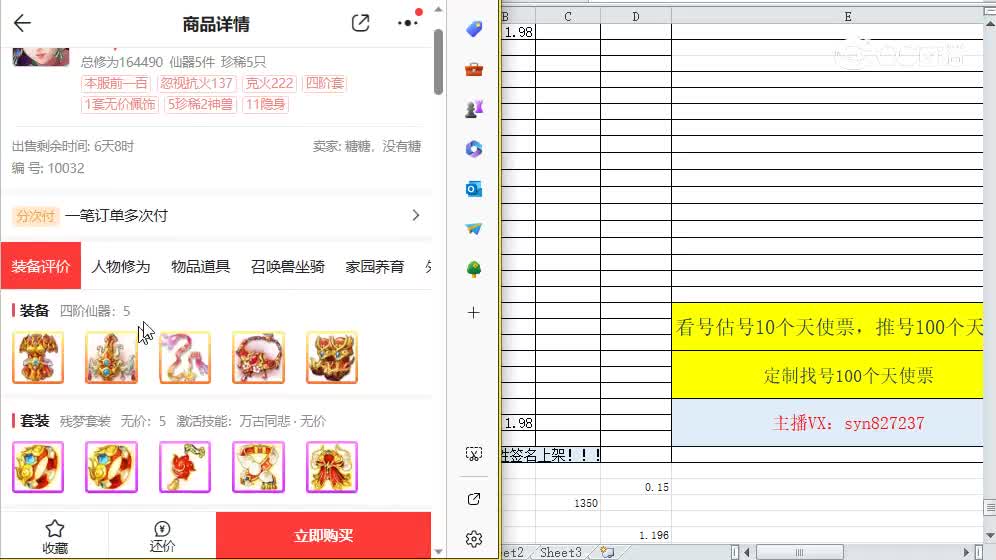This screenshot has width=996, height=560.
Task: Click product page scroll-down arrow
Action: (438, 552)
